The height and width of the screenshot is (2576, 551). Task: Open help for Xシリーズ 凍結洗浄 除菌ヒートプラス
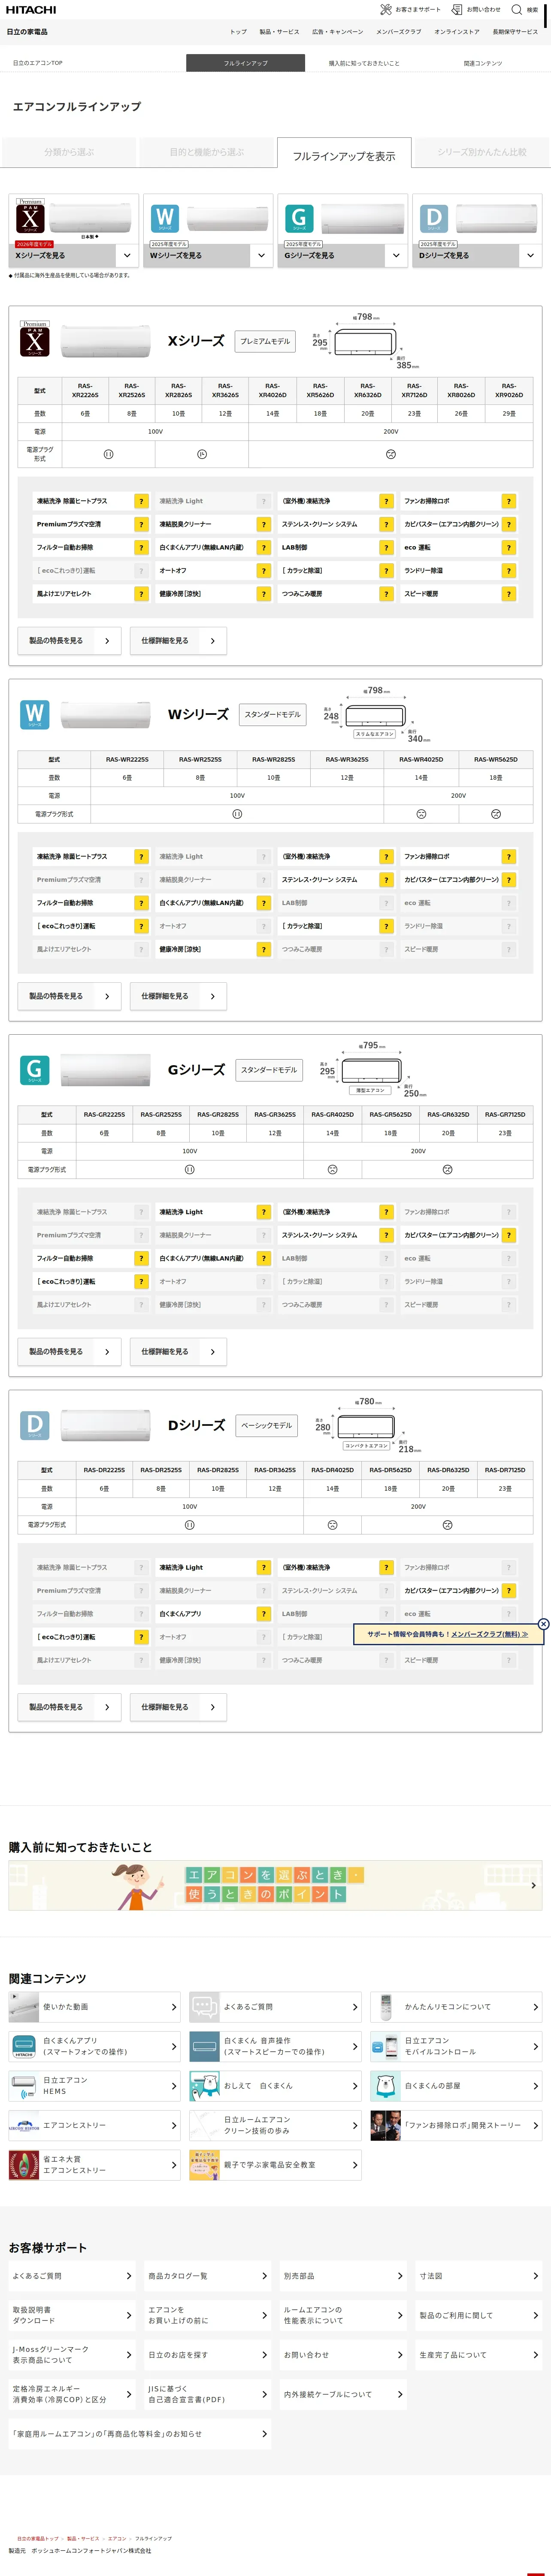click(x=141, y=501)
